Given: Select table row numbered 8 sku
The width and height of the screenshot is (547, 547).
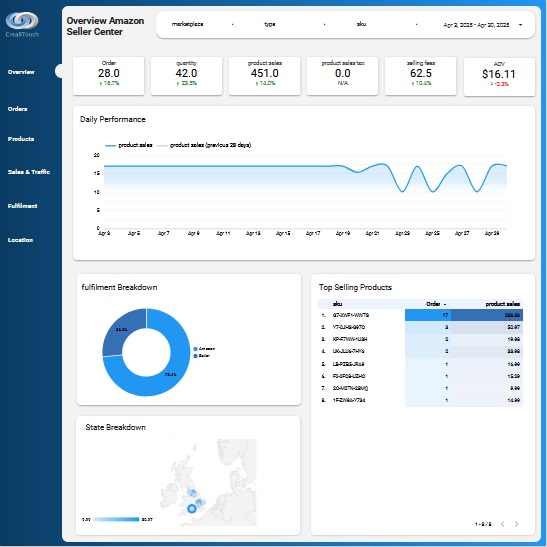Looking at the screenshot, I should [349, 400].
